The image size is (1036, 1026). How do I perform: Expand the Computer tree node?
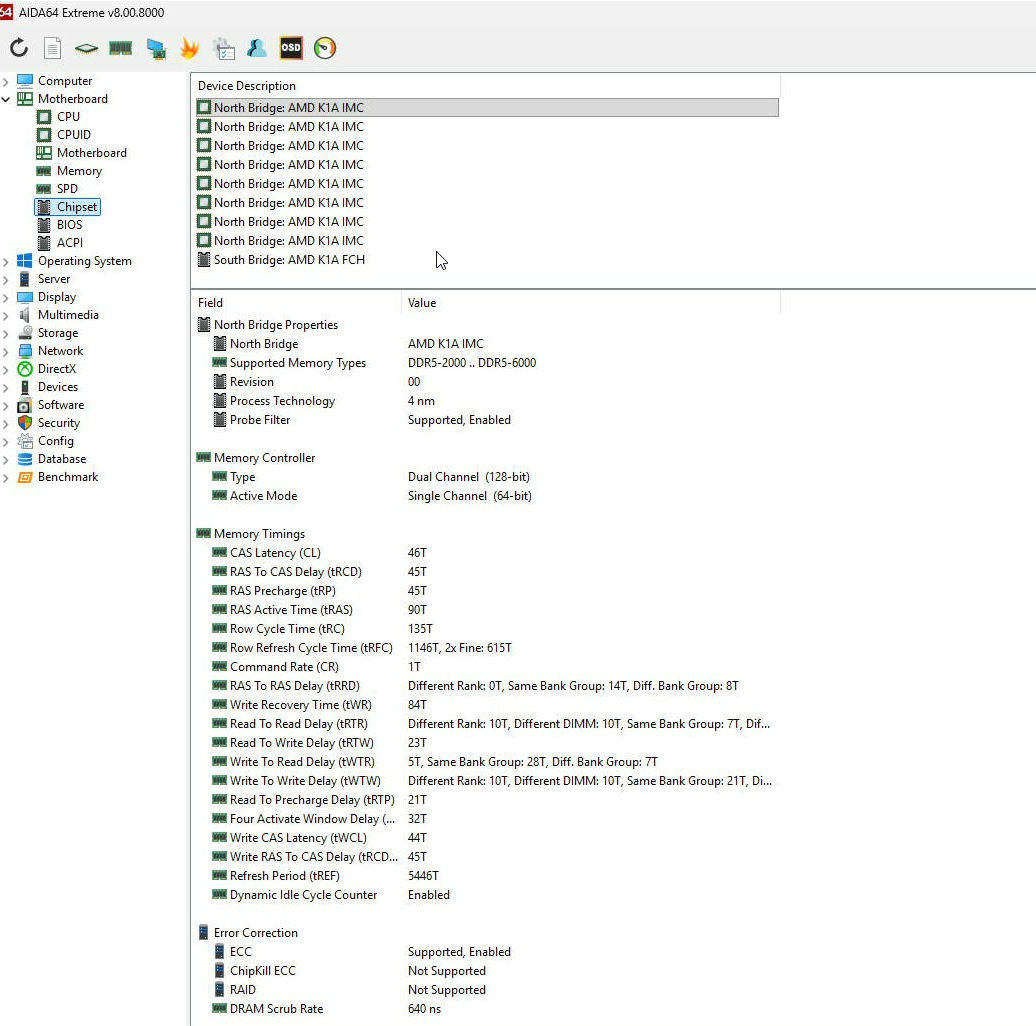pyautogui.click(x=7, y=81)
